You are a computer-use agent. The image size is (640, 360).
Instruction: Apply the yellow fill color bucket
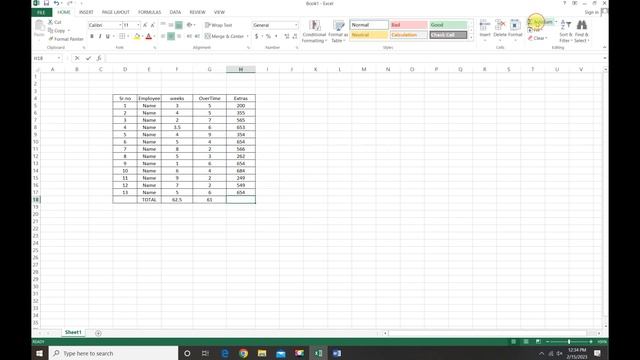(x=137, y=36)
